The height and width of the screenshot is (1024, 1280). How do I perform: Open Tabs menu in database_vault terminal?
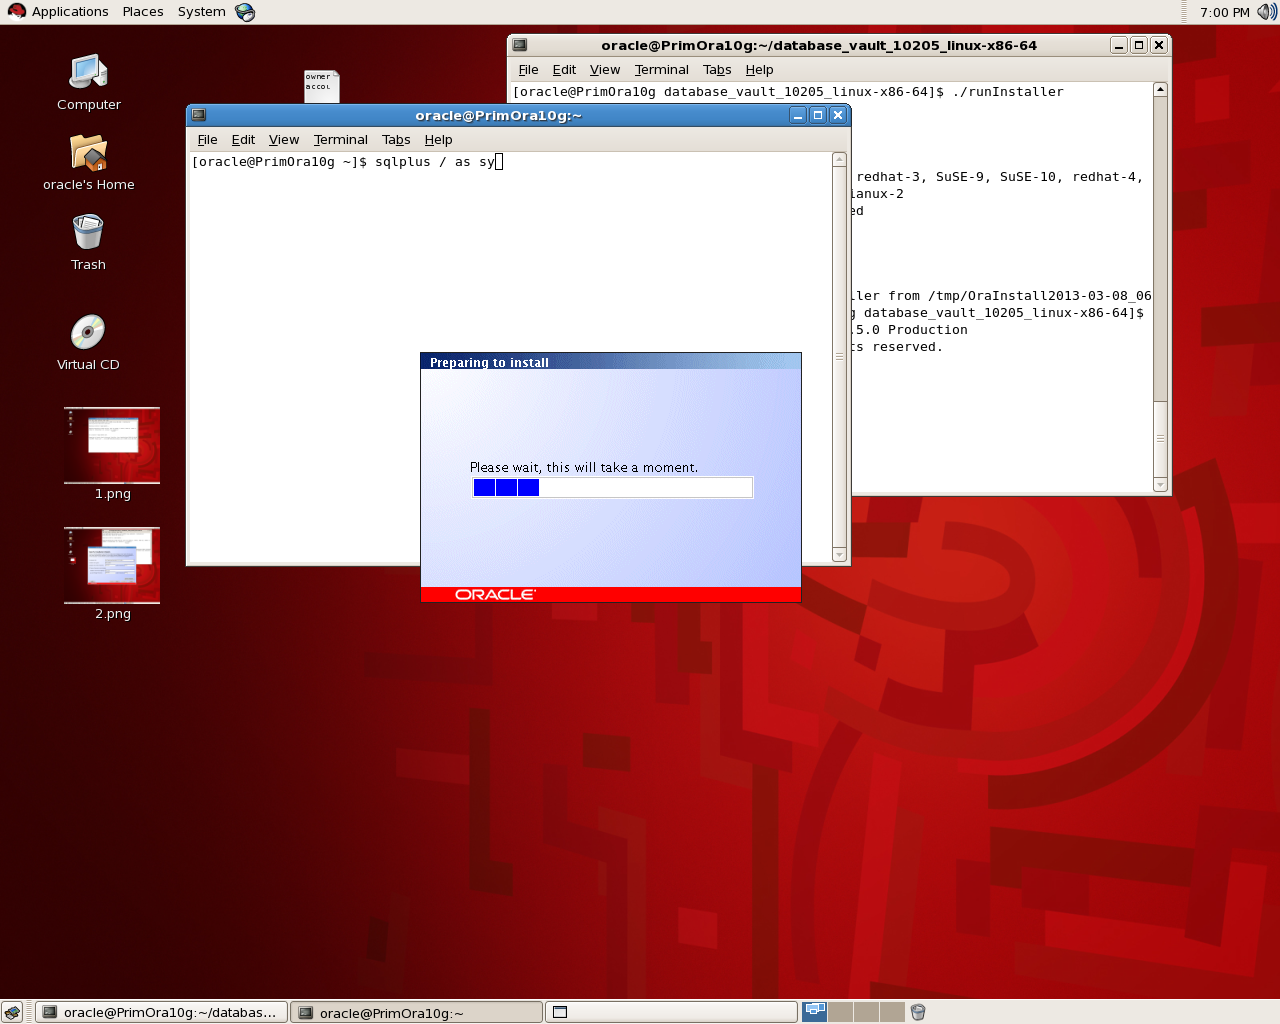[x=716, y=70]
